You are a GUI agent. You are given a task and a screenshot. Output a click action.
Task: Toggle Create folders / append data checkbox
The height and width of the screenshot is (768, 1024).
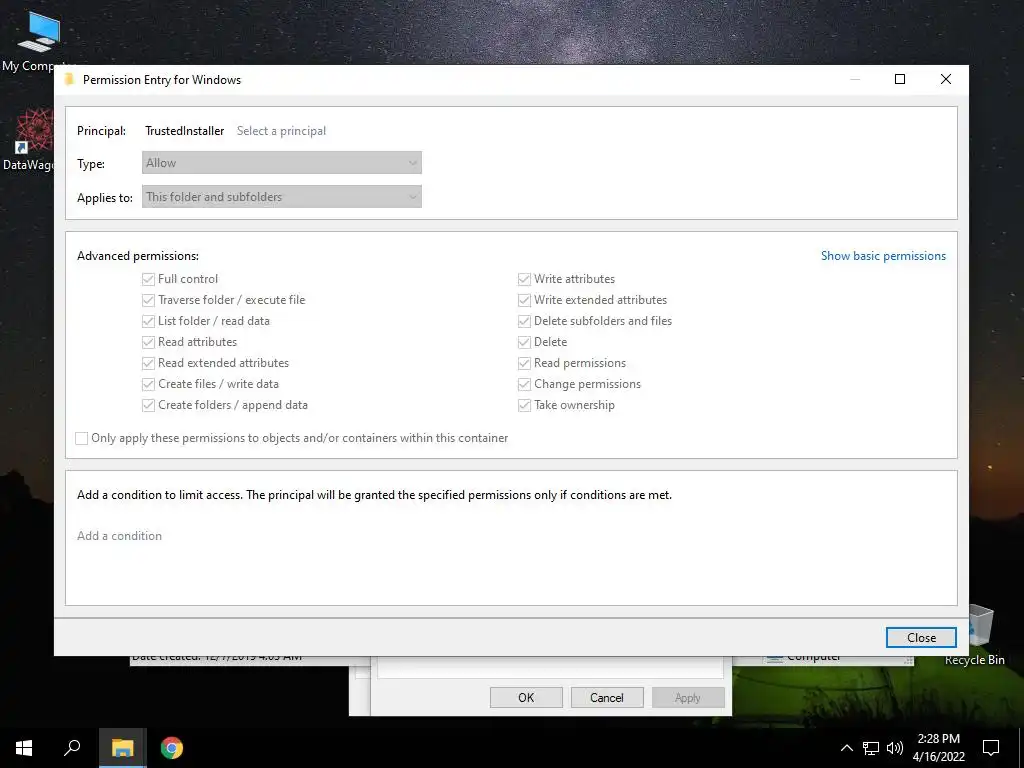point(148,406)
